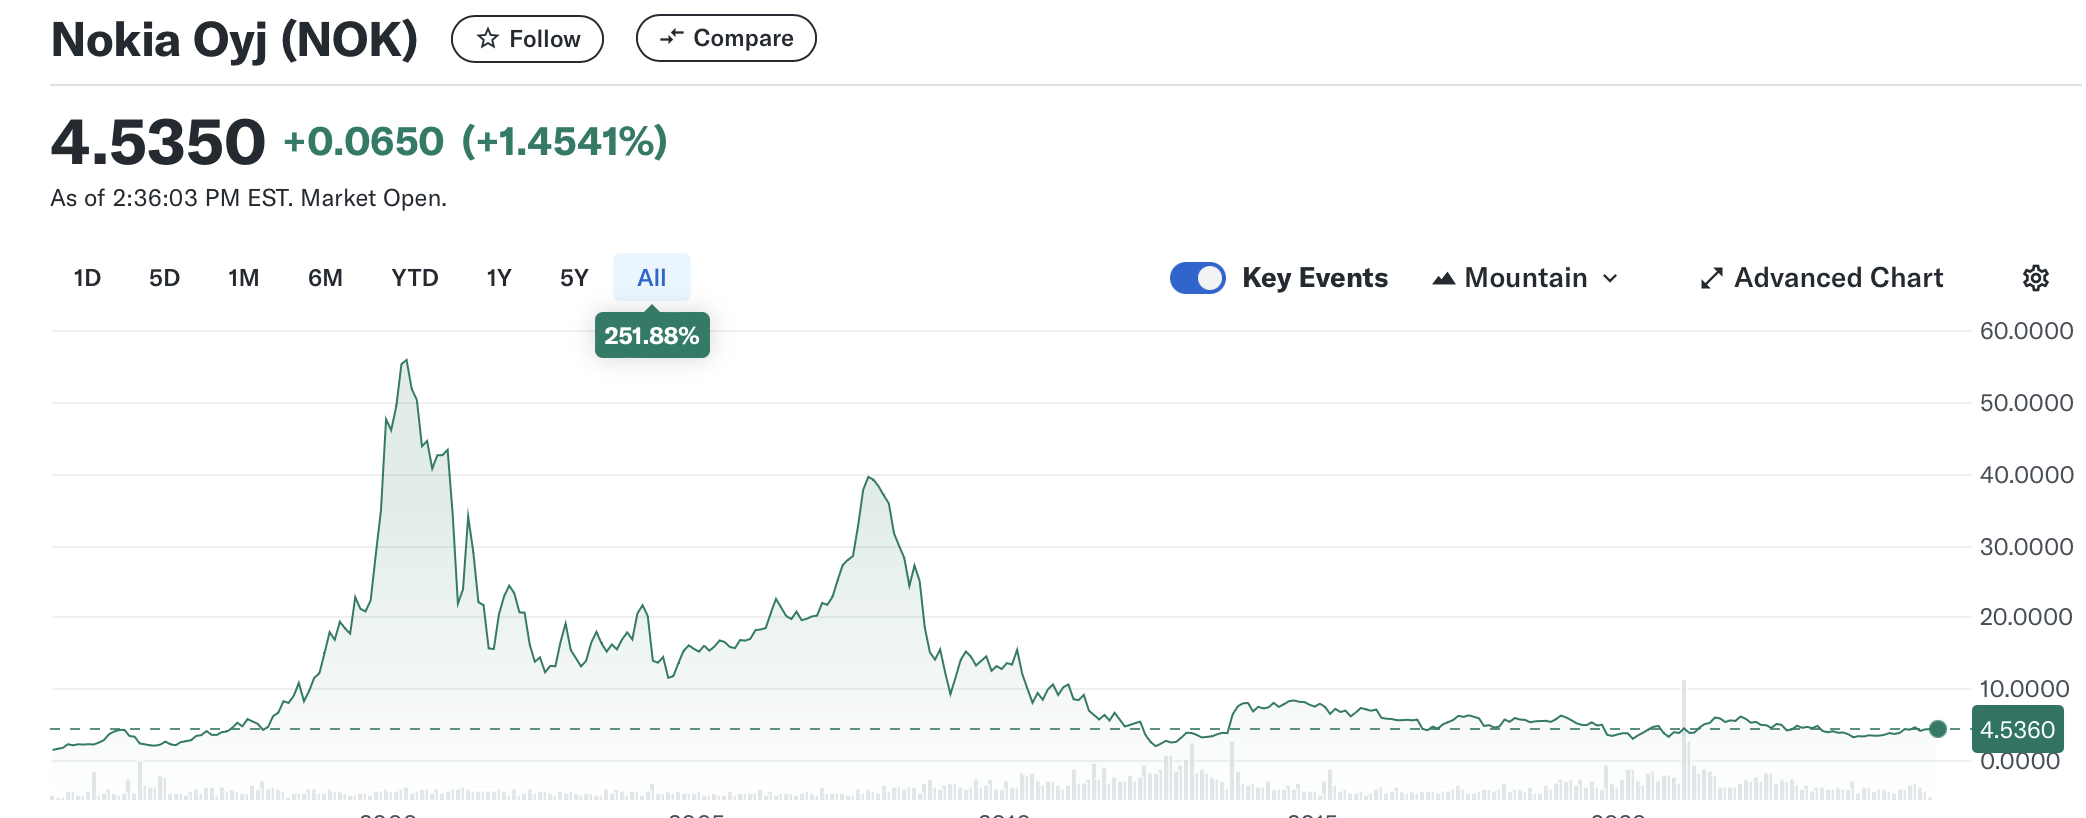The width and height of the screenshot is (2086, 818).
Task: Click the 251.88% performance badge
Action: [x=652, y=336]
